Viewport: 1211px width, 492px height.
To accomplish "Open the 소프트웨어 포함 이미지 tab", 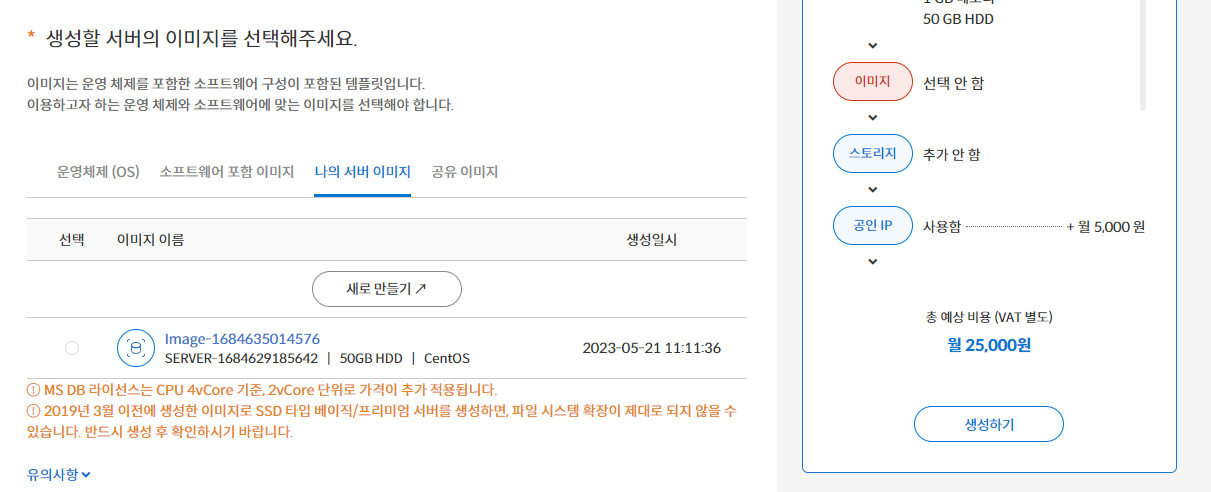I will tap(227, 172).
